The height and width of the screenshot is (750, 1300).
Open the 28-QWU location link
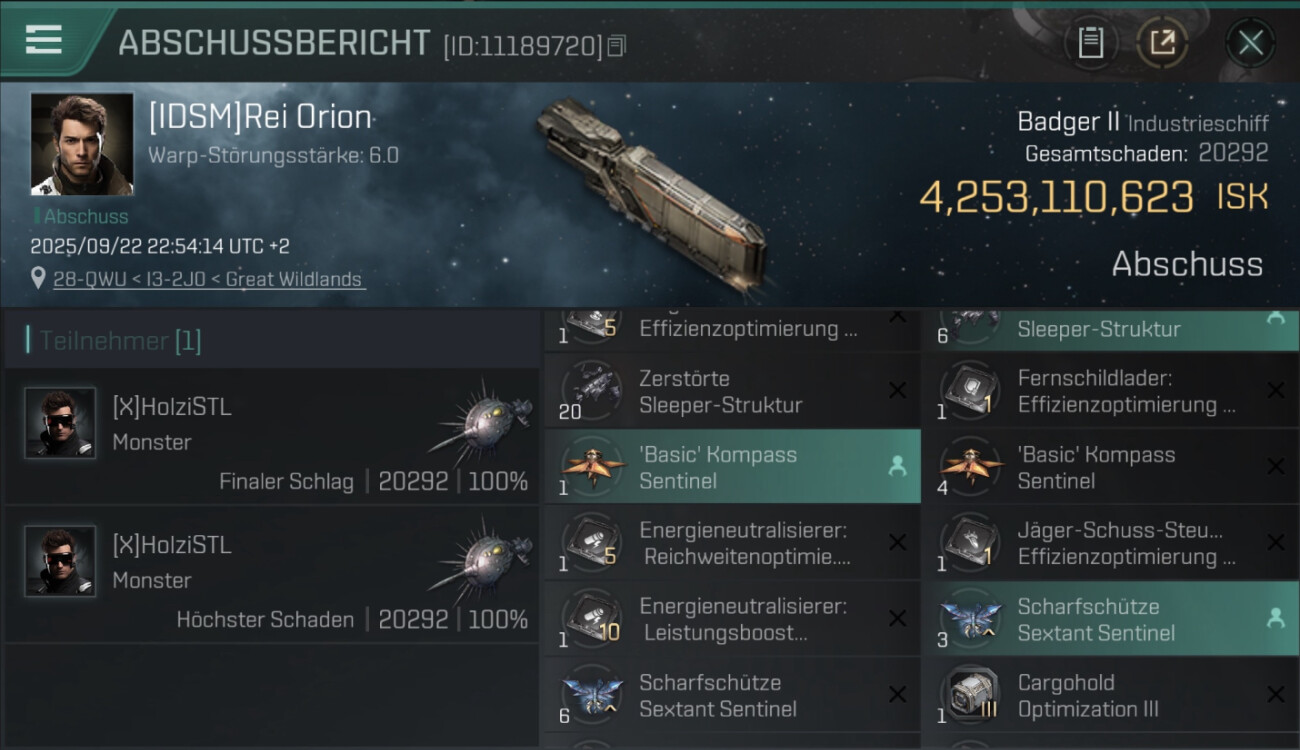click(209, 280)
